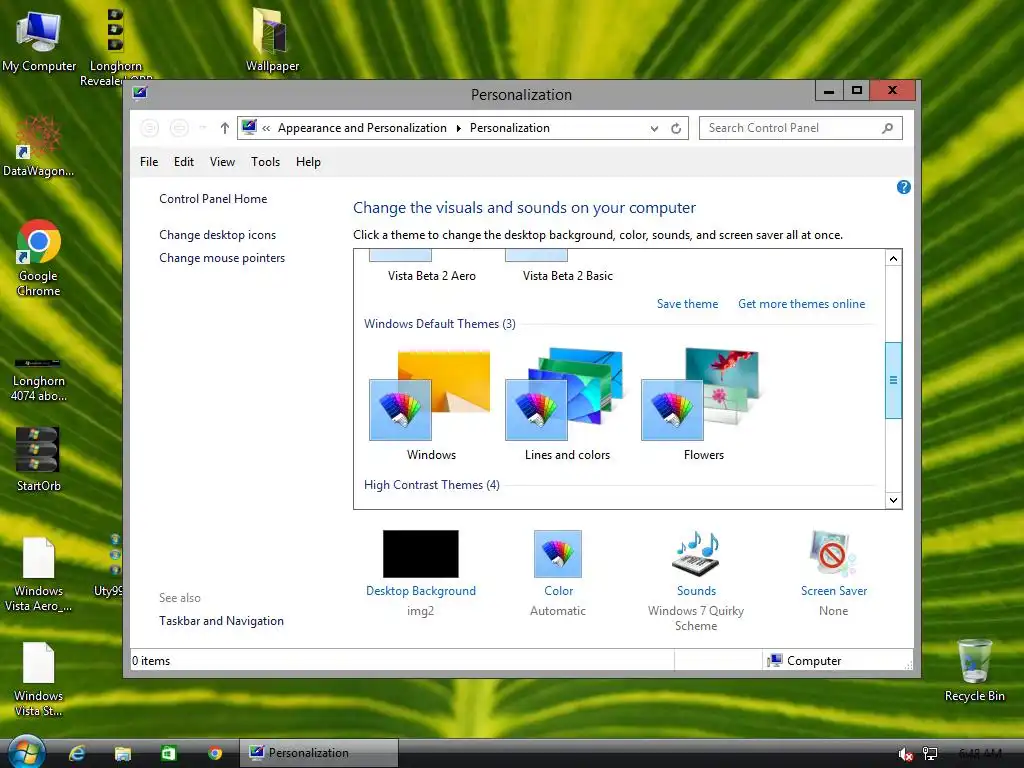This screenshot has width=1024, height=768.
Task: Click the Save theme link
Action: click(x=687, y=304)
